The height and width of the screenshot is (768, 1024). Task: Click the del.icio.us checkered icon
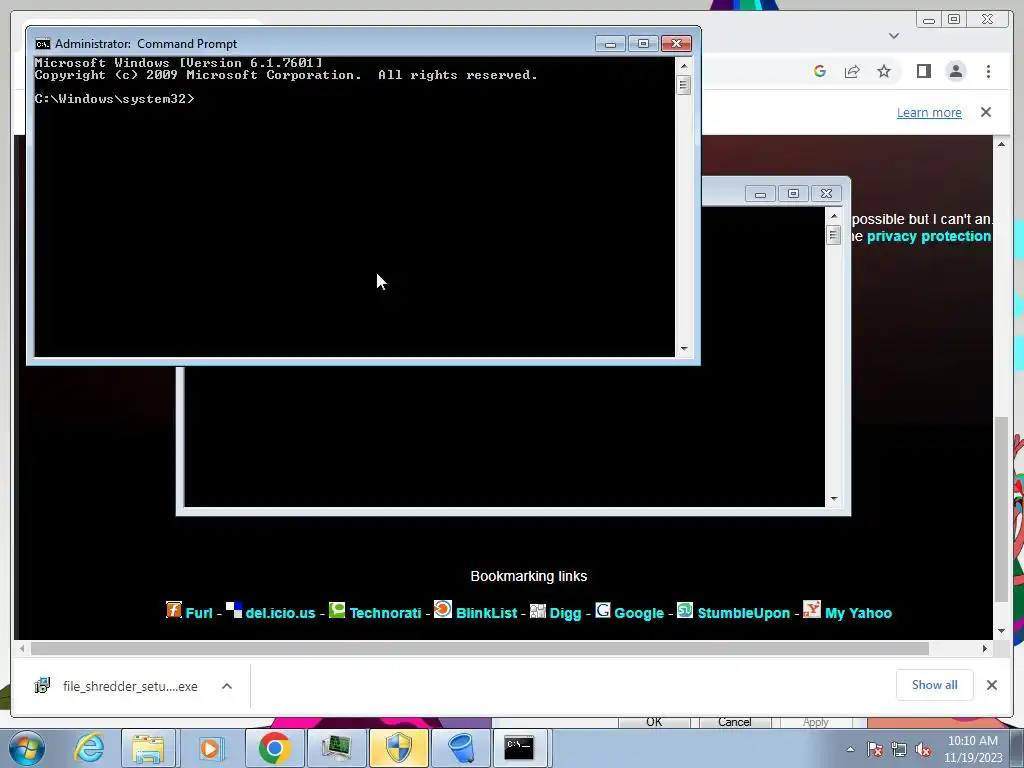pos(234,609)
